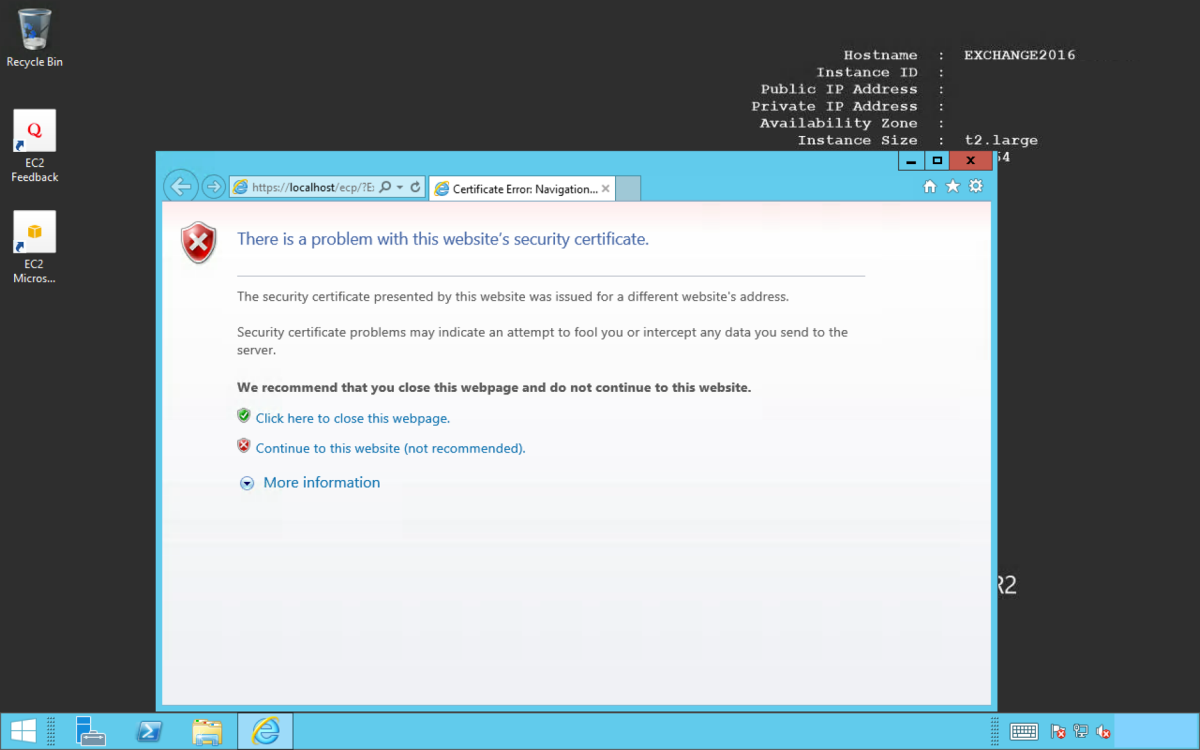Open Favorites star icon
Screen dimensions: 1200x750
953,187
